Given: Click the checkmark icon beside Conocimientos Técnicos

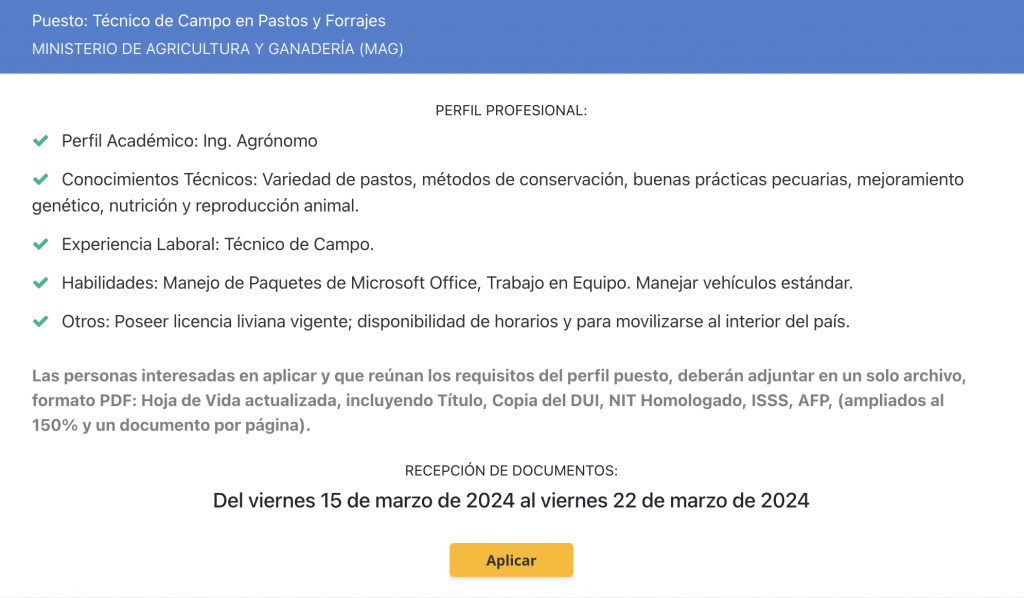Looking at the screenshot, I should point(40,179).
